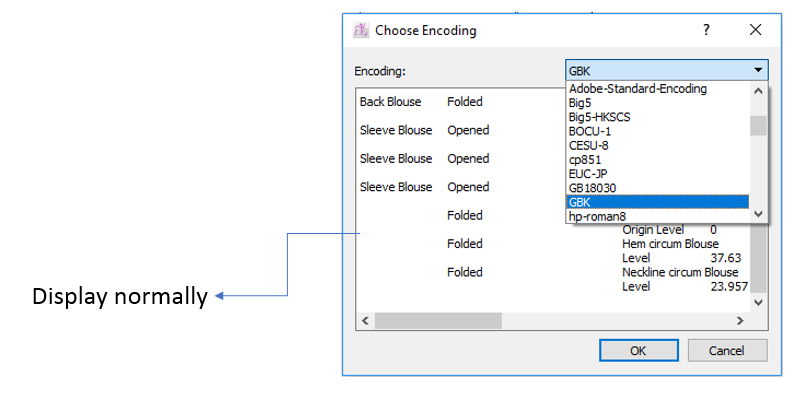The width and height of the screenshot is (800, 399).
Task: Pick EUC-JP encoding entry
Action: [x=588, y=174]
